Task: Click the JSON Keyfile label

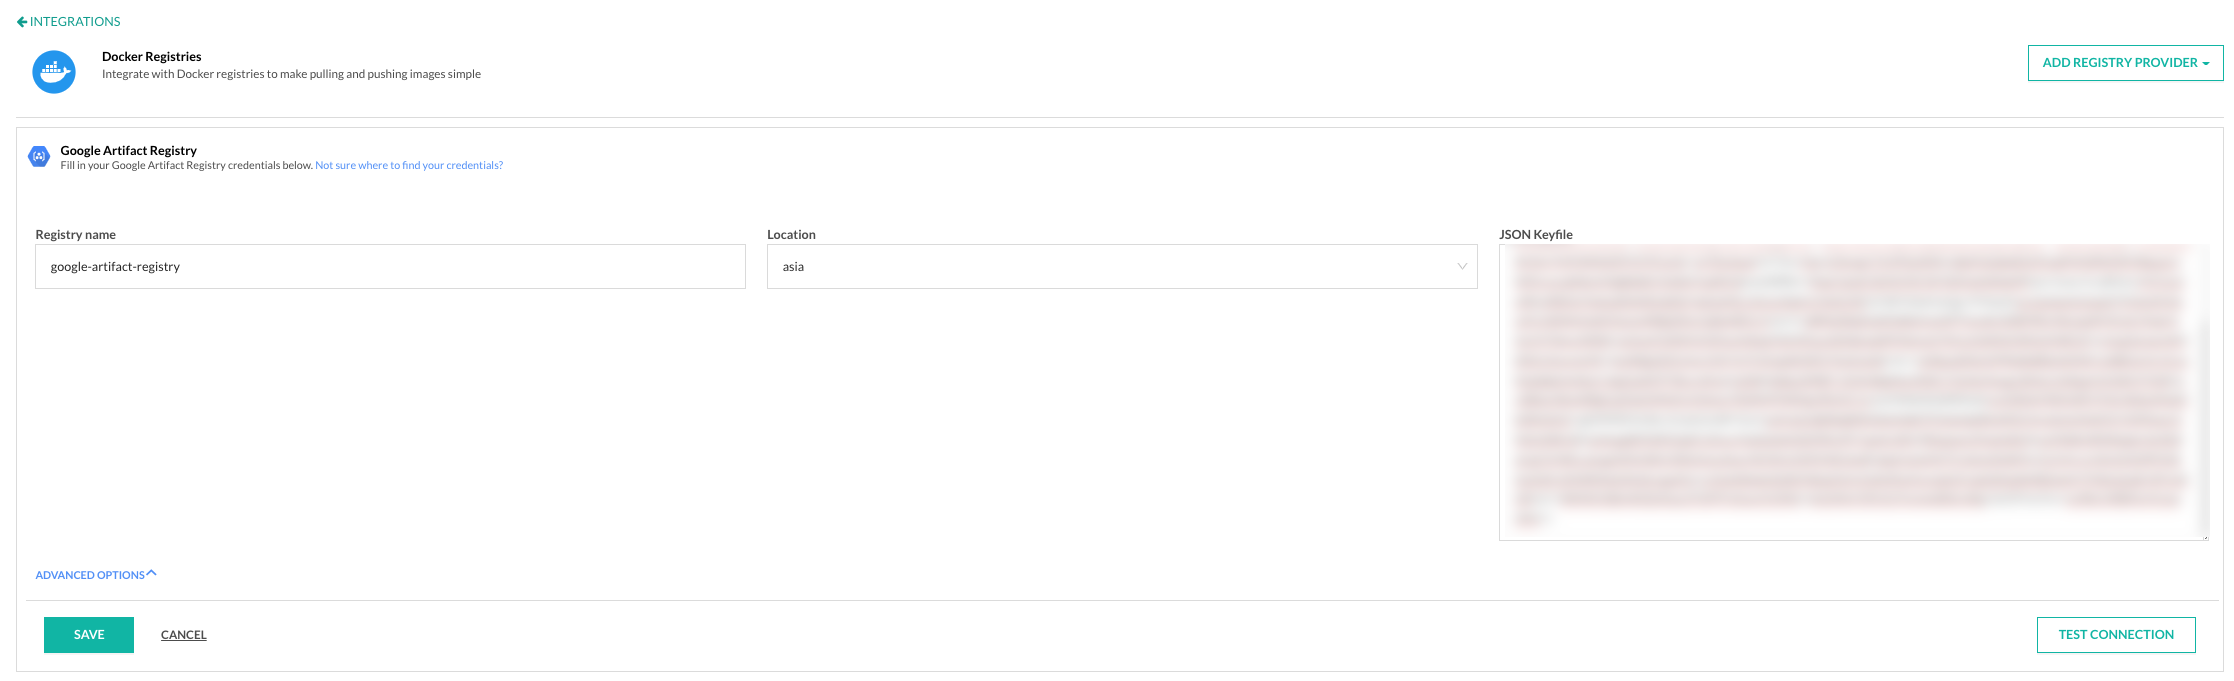Action: 1536,235
